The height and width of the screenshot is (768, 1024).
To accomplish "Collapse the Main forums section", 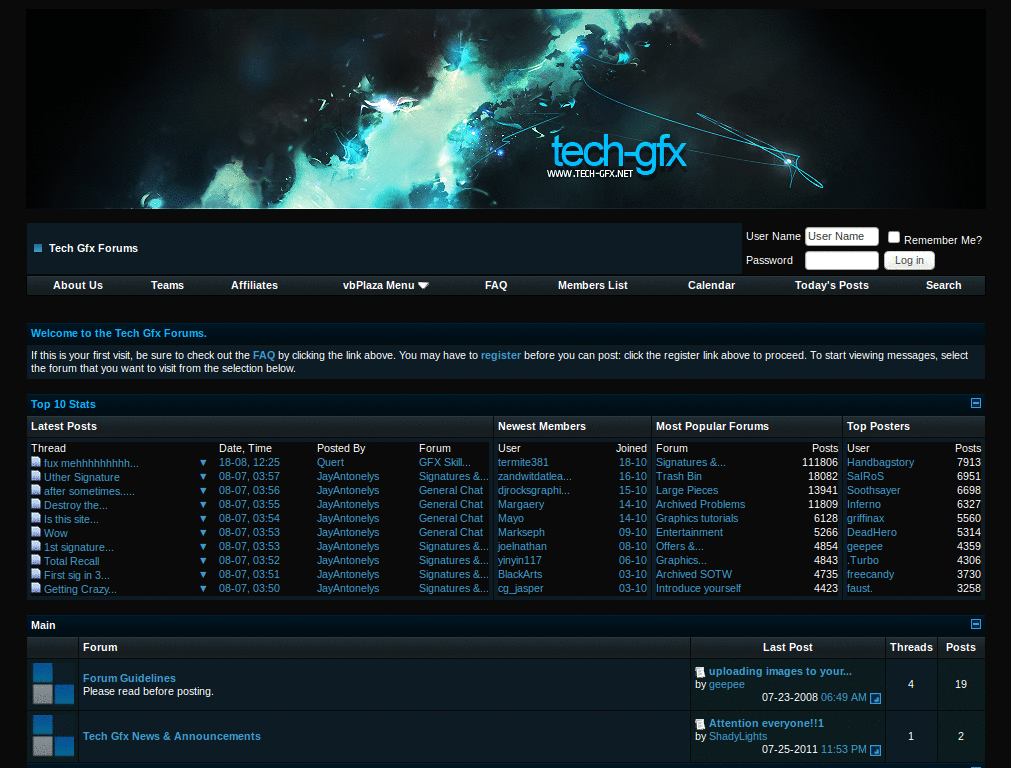I will (x=975, y=623).
